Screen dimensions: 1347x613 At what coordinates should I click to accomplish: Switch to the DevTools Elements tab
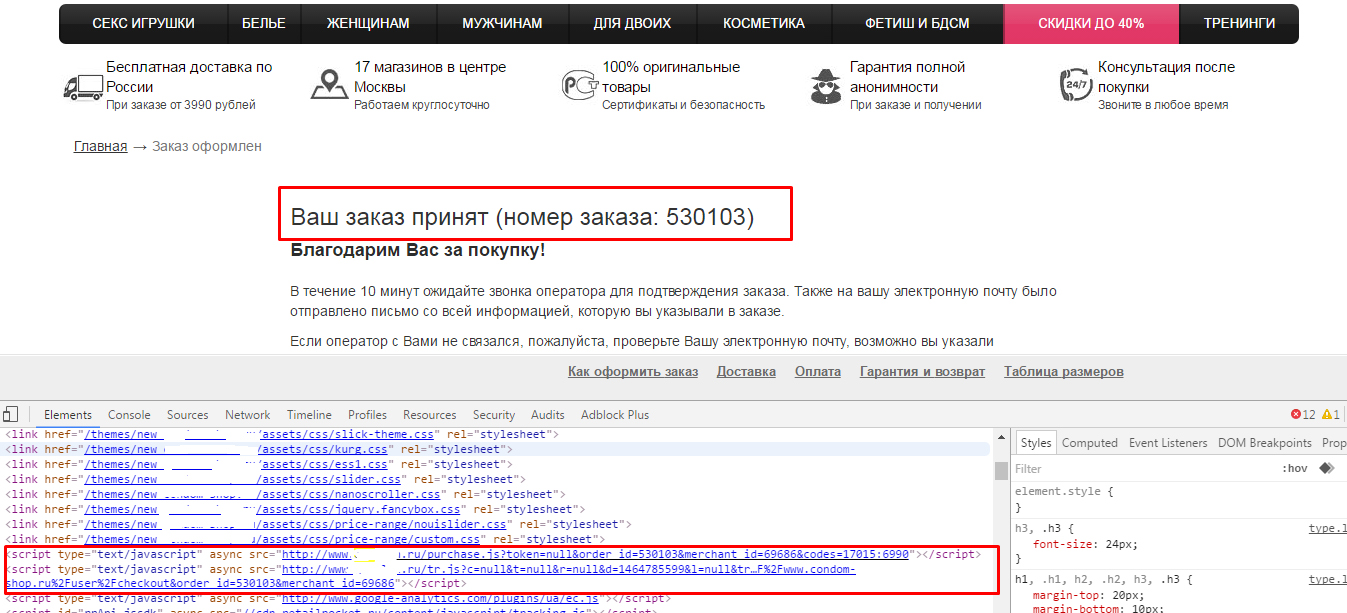pyautogui.click(x=68, y=415)
